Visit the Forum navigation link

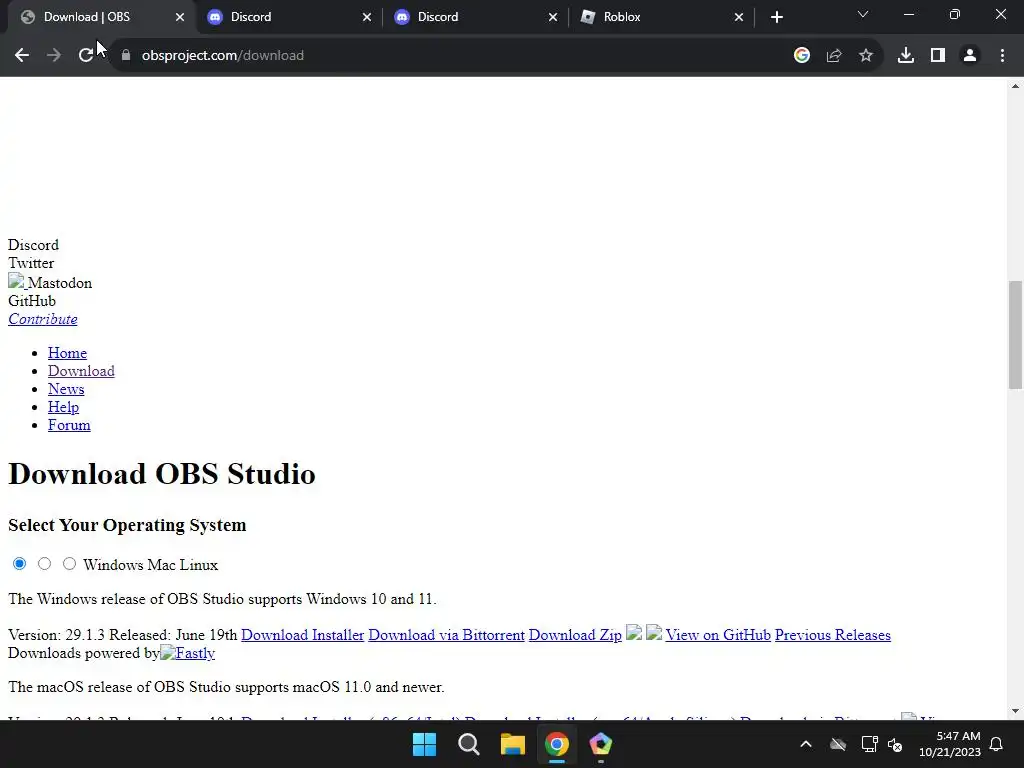pos(69,425)
